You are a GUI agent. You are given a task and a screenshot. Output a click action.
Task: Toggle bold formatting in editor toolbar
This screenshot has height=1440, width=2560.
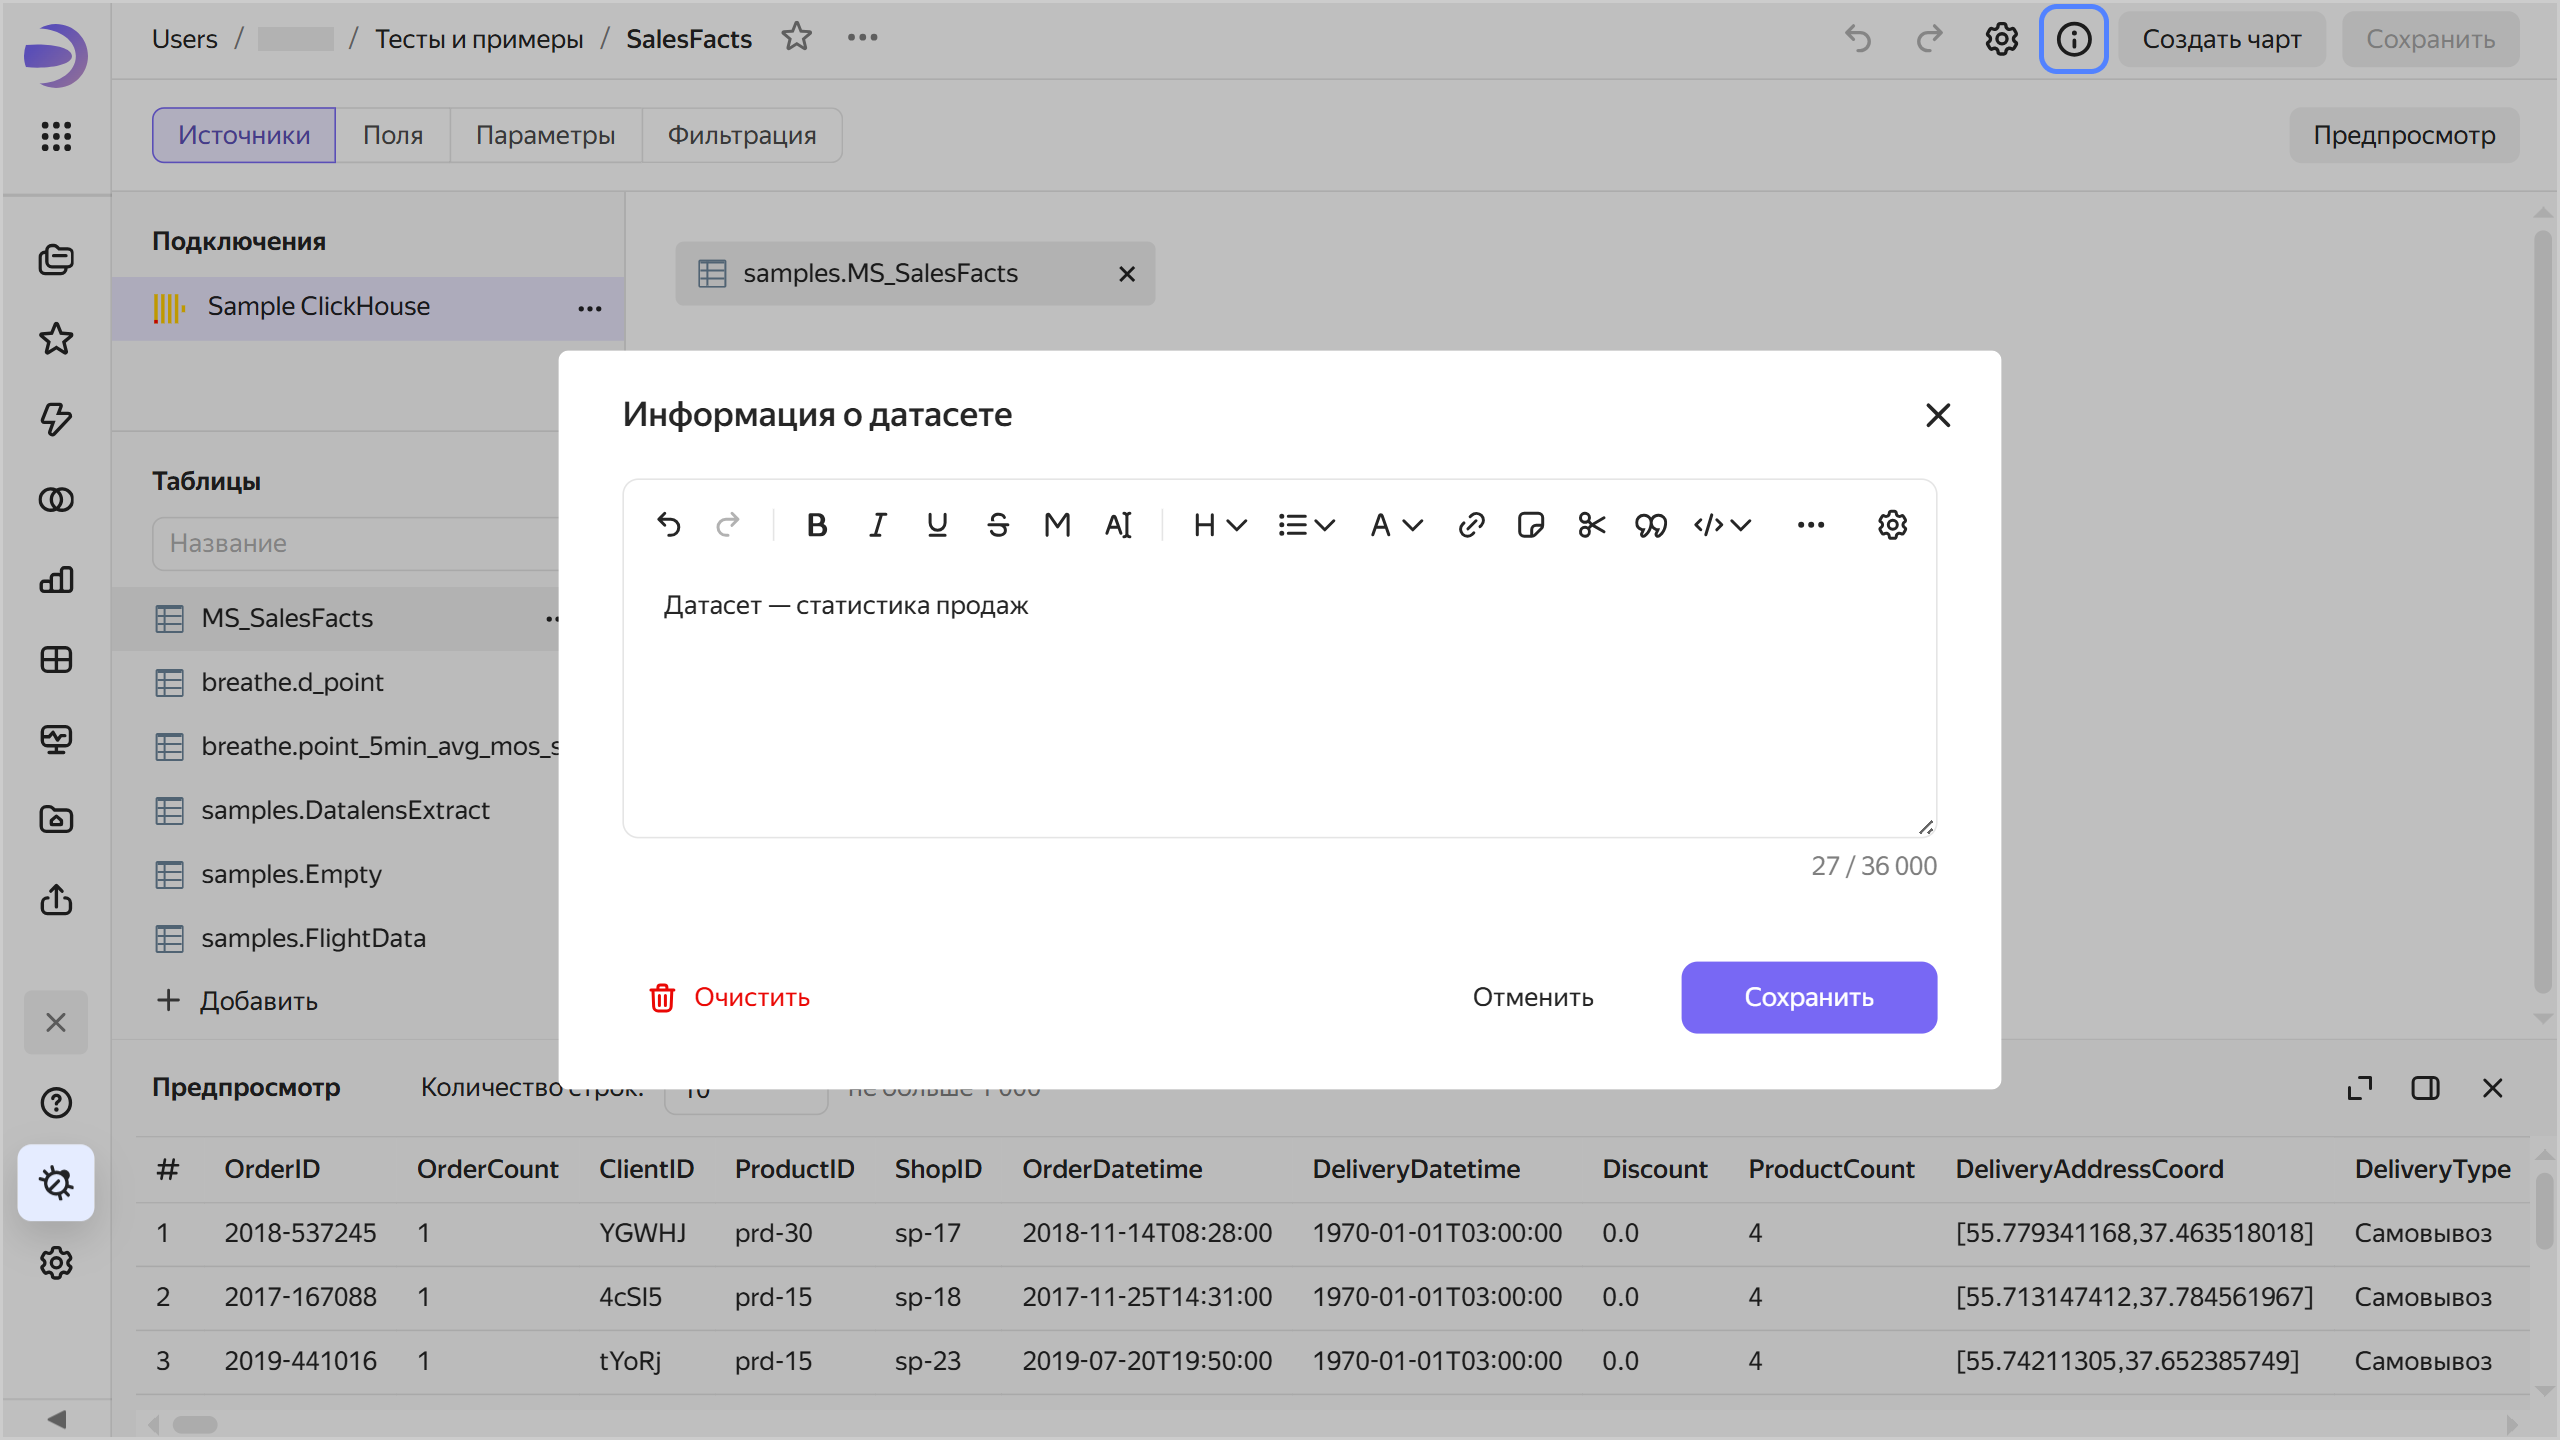(x=816, y=525)
